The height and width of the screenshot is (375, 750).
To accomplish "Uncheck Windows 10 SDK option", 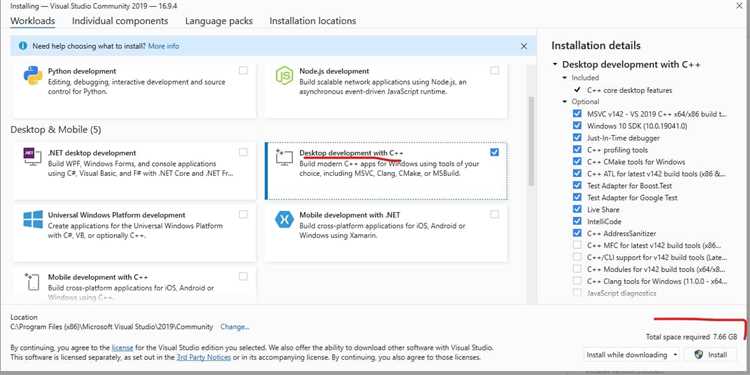I will [x=577, y=126].
